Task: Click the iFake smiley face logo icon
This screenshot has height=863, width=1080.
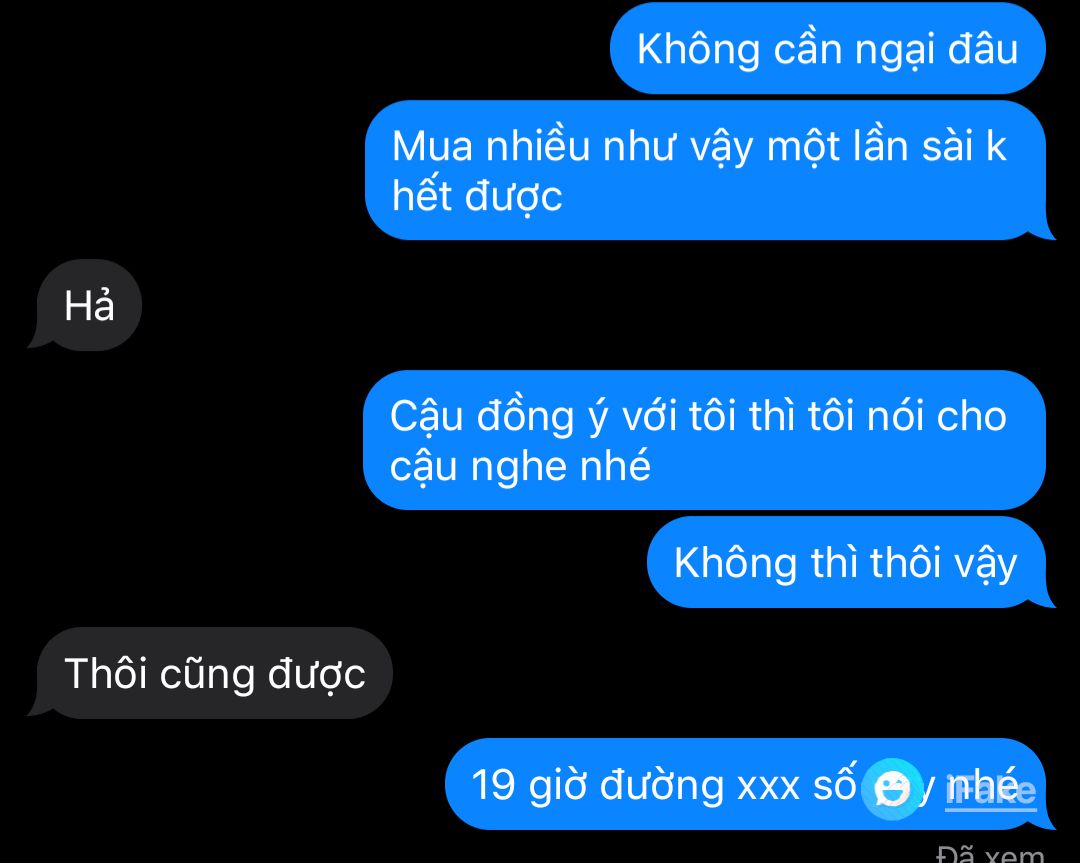Action: (x=892, y=789)
